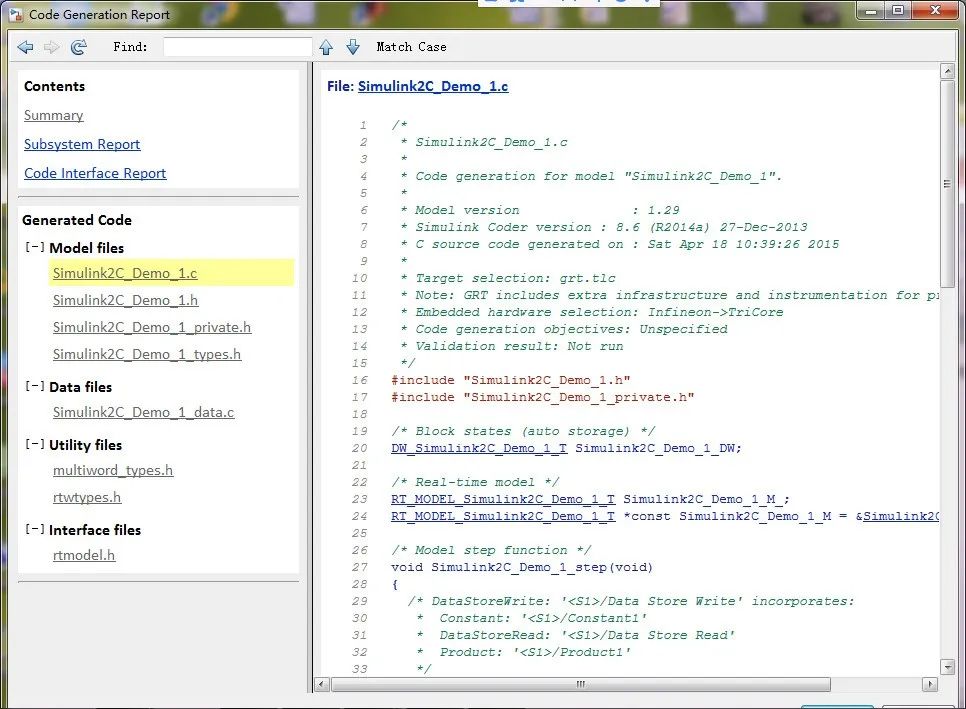Click the Simulink Coder version comment line
This screenshot has height=709, width=966.
[x=604, y=227]
